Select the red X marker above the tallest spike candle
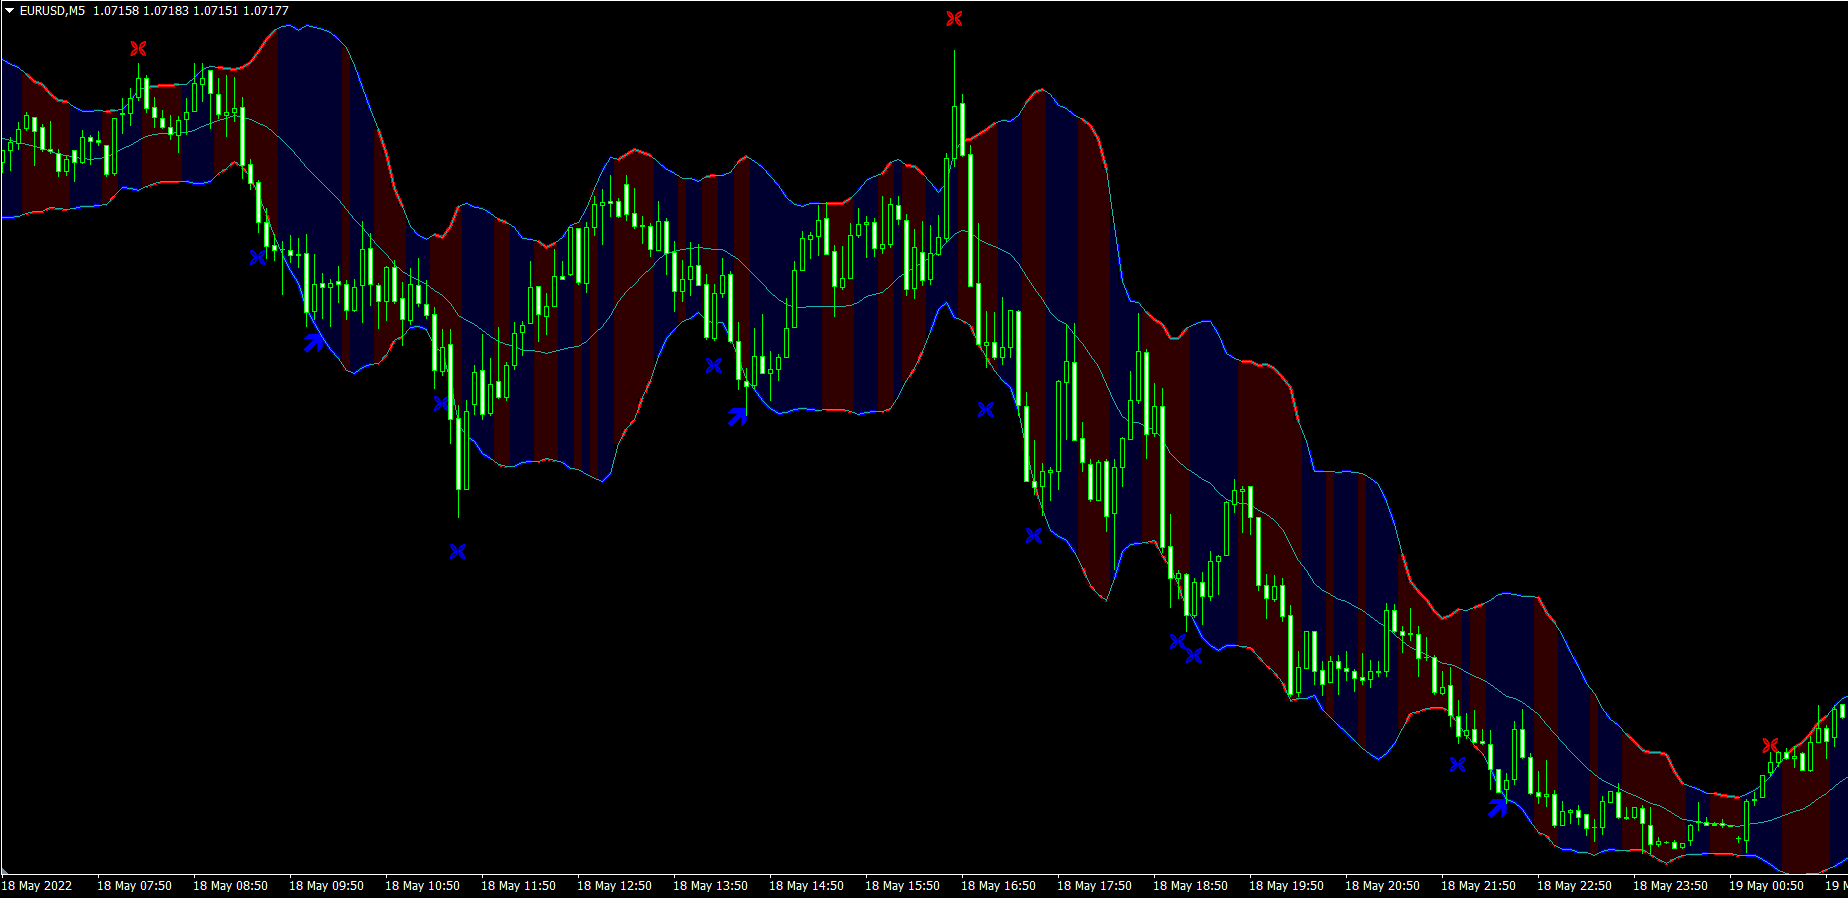This screenshot has height=898, width=1848. coord(954,18)
